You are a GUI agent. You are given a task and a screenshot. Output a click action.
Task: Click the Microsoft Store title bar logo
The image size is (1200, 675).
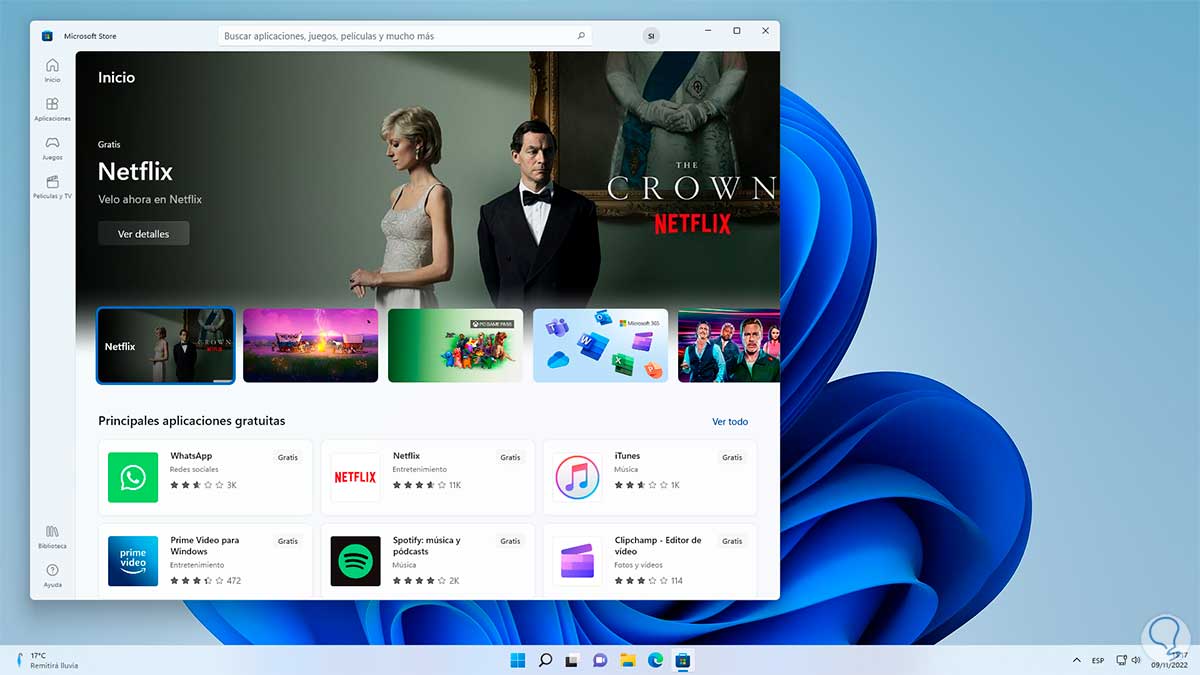click(47, 36)
